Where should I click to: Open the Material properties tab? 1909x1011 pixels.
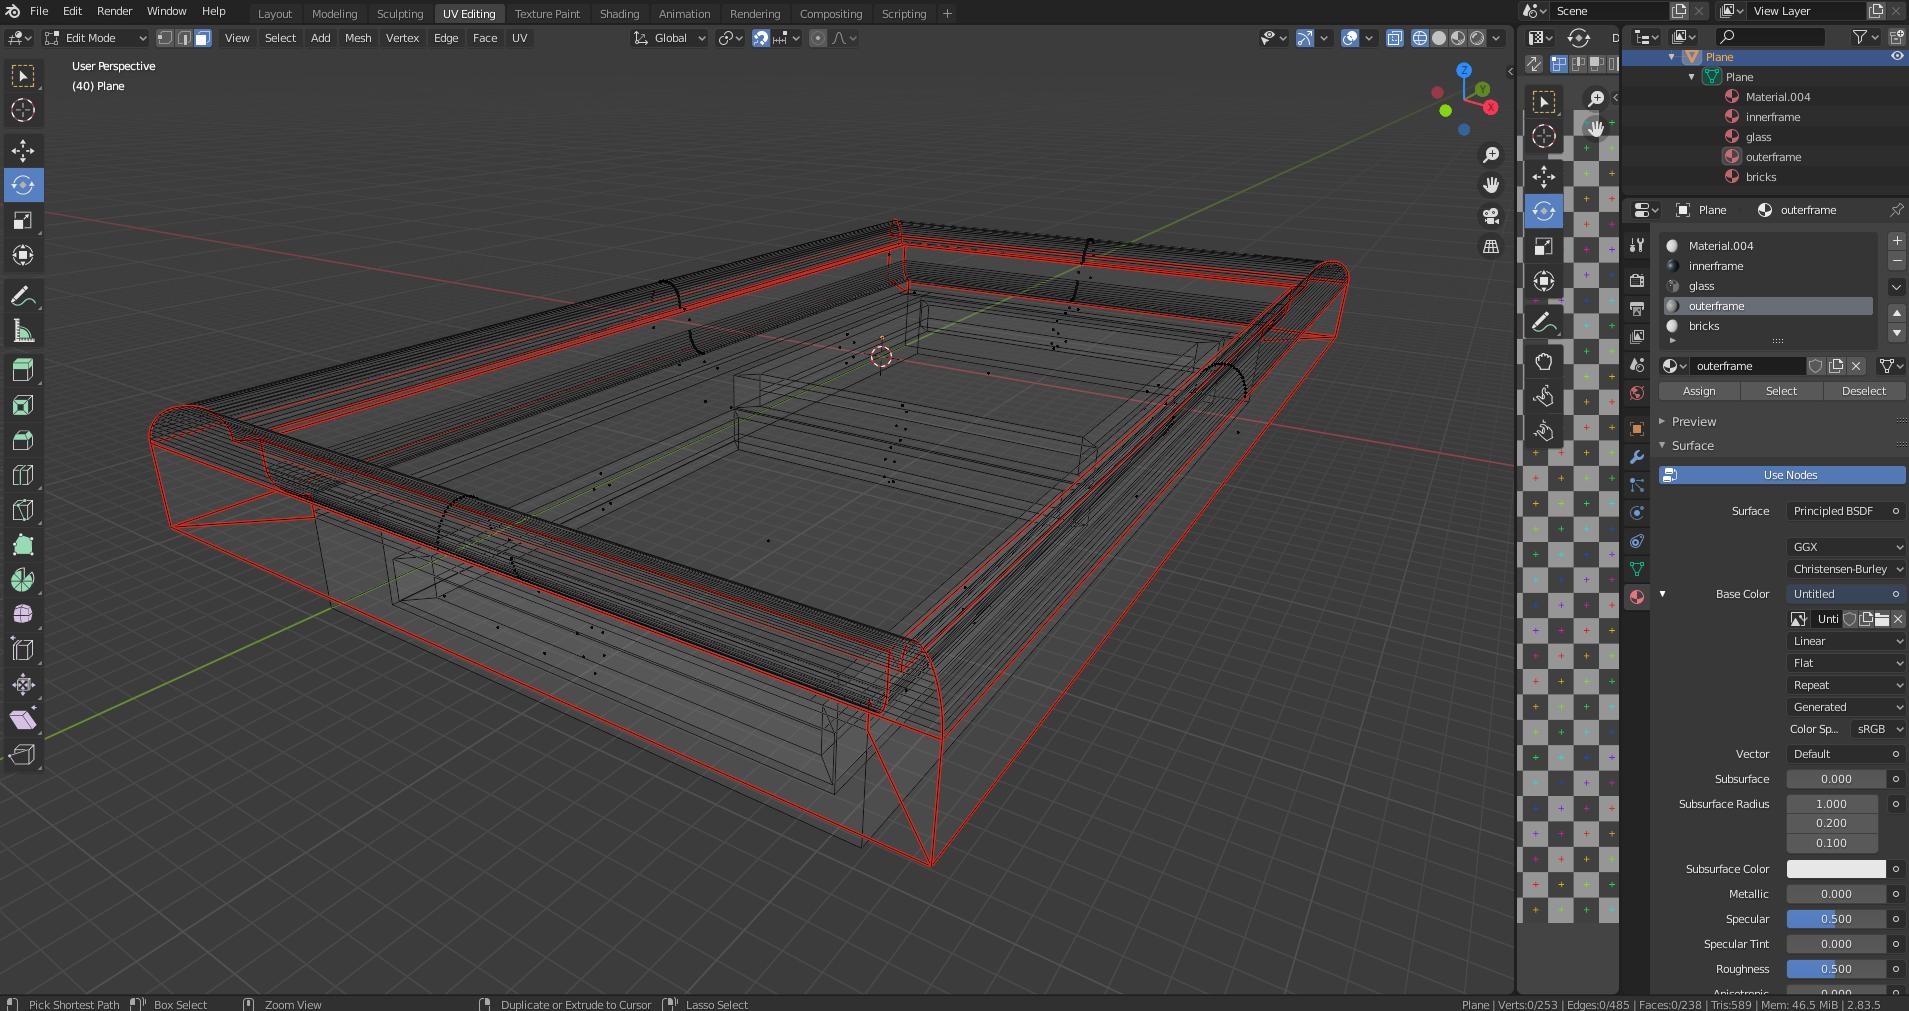pyautogui.click(x=1636, y=597)
